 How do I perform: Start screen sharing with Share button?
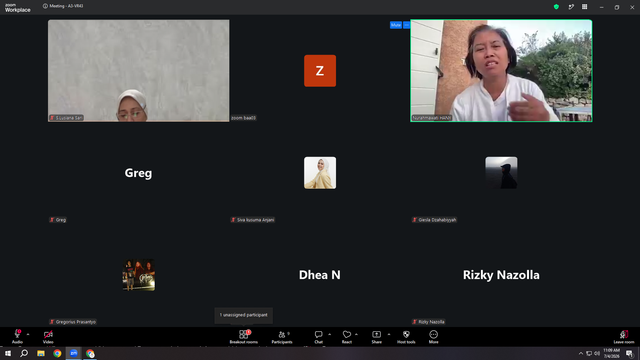click(x=376, y=336)
